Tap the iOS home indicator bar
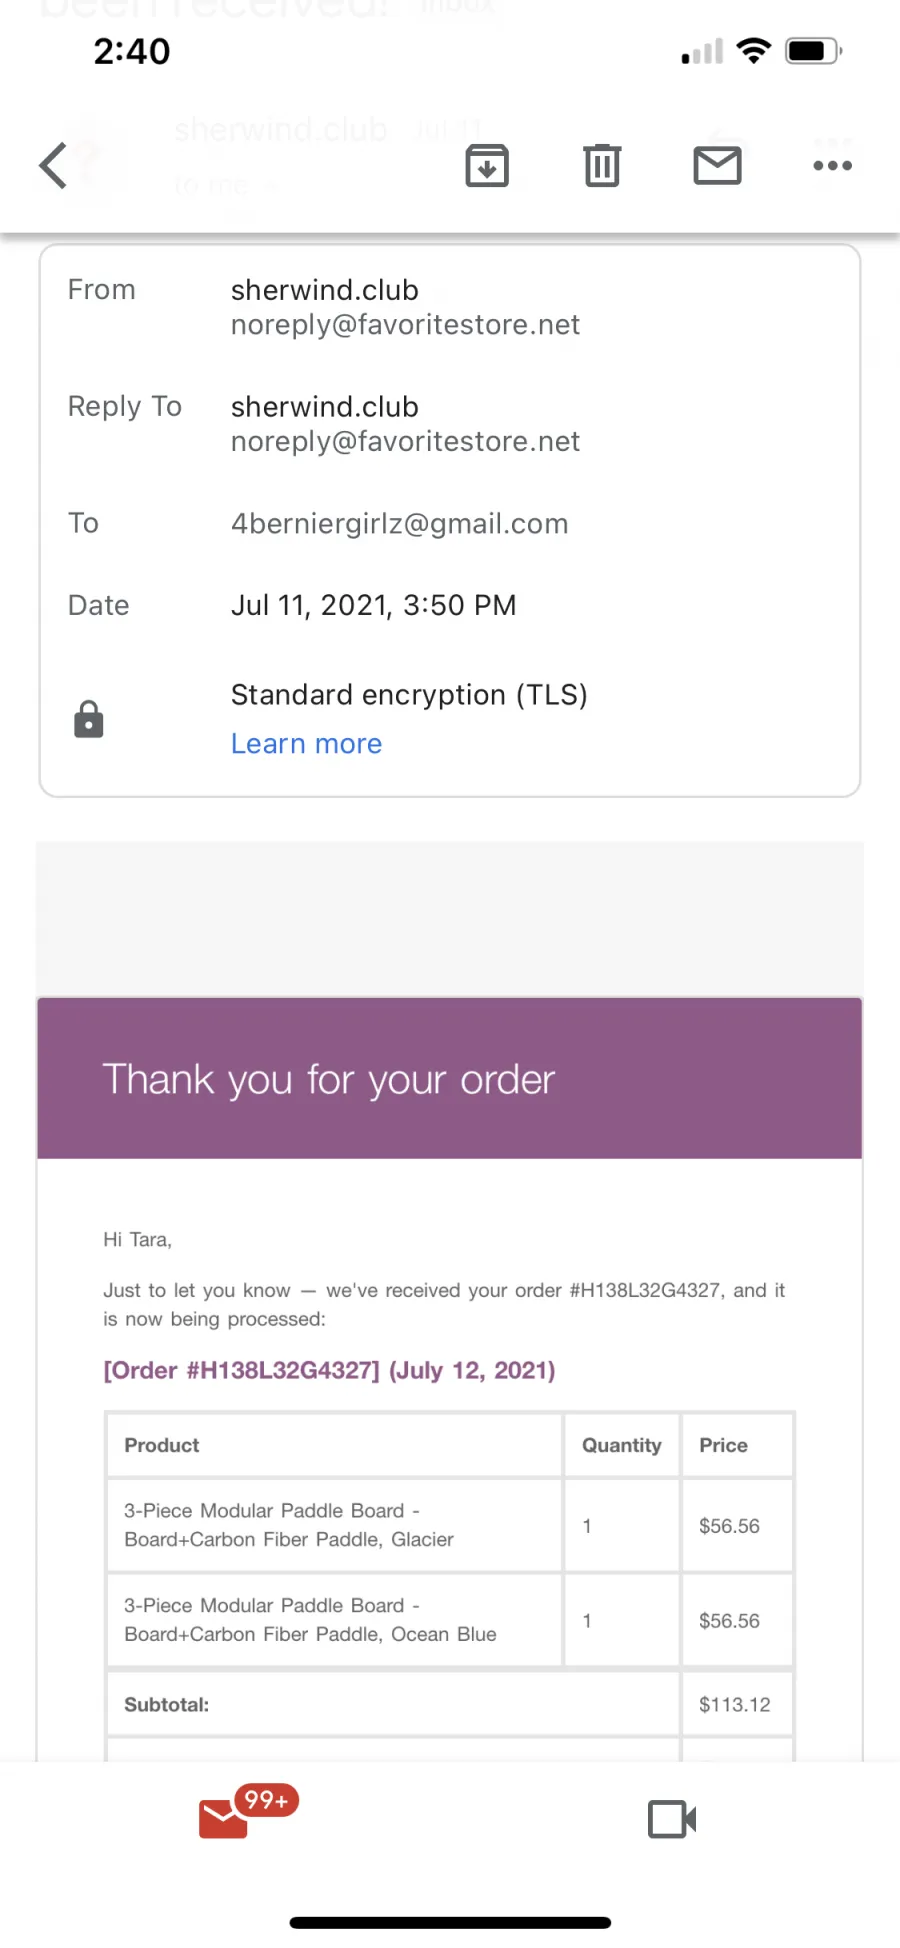This screenshot has height=1948, width=900. pos(450,1922)
